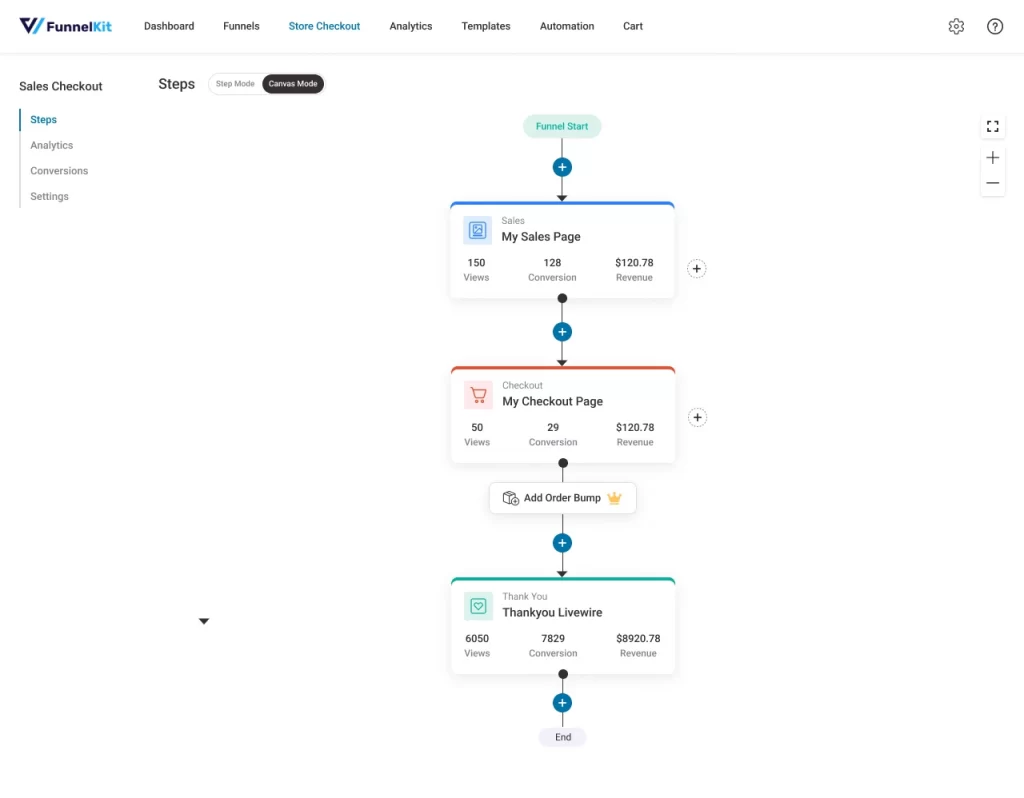
Task: Open Settings in the sidebar
Action: 49,197
